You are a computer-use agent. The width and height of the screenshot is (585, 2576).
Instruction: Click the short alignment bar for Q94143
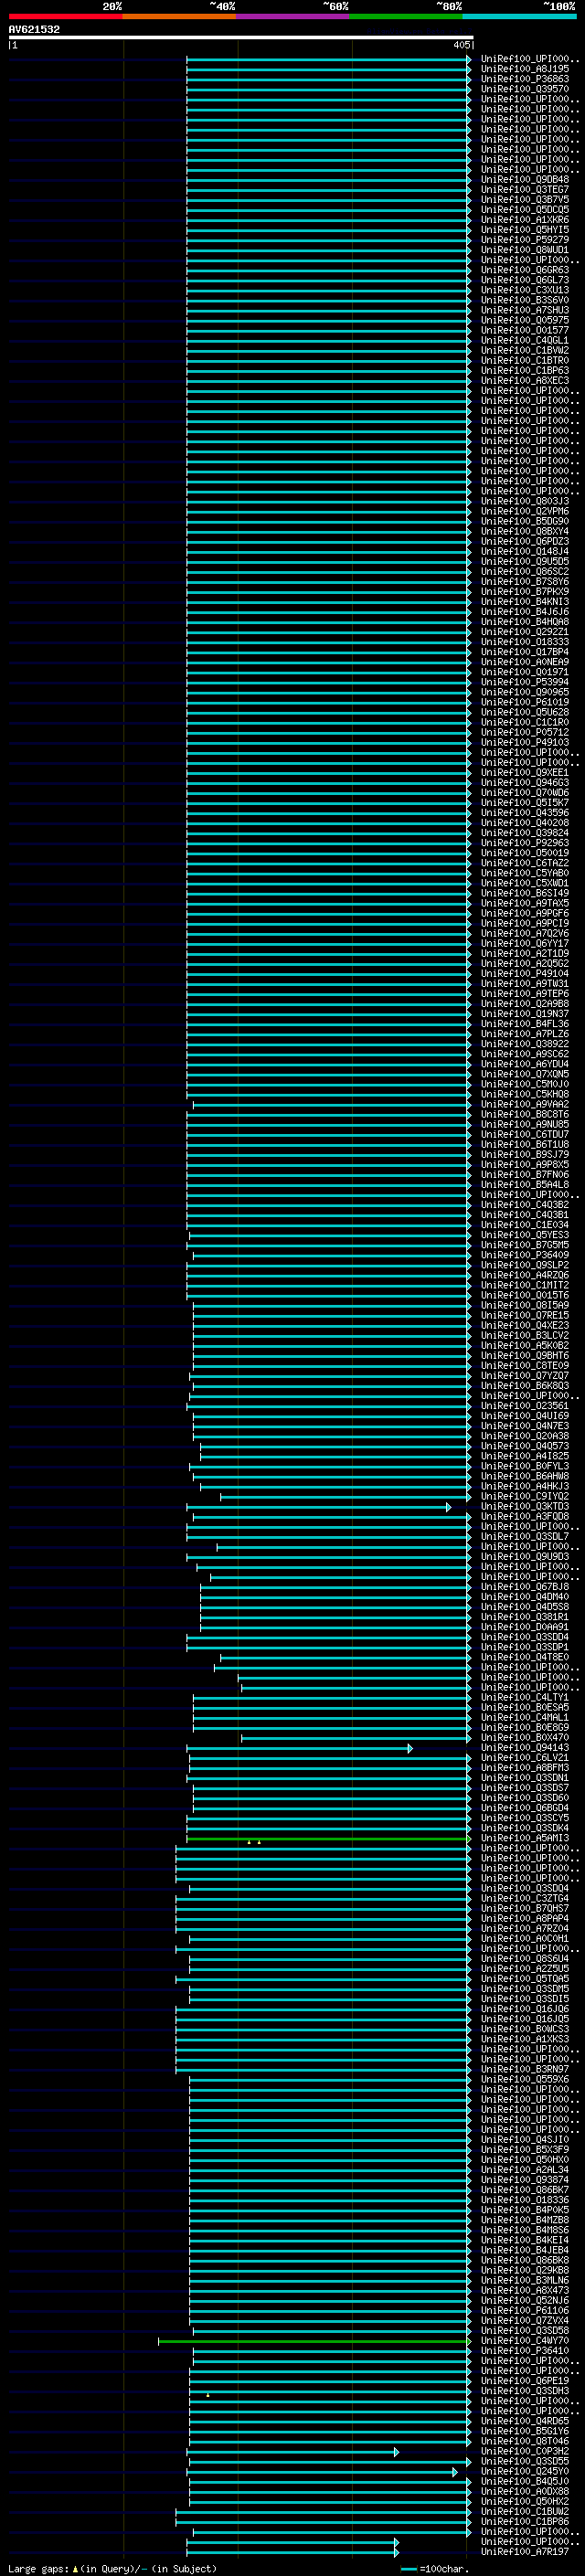299,1748
